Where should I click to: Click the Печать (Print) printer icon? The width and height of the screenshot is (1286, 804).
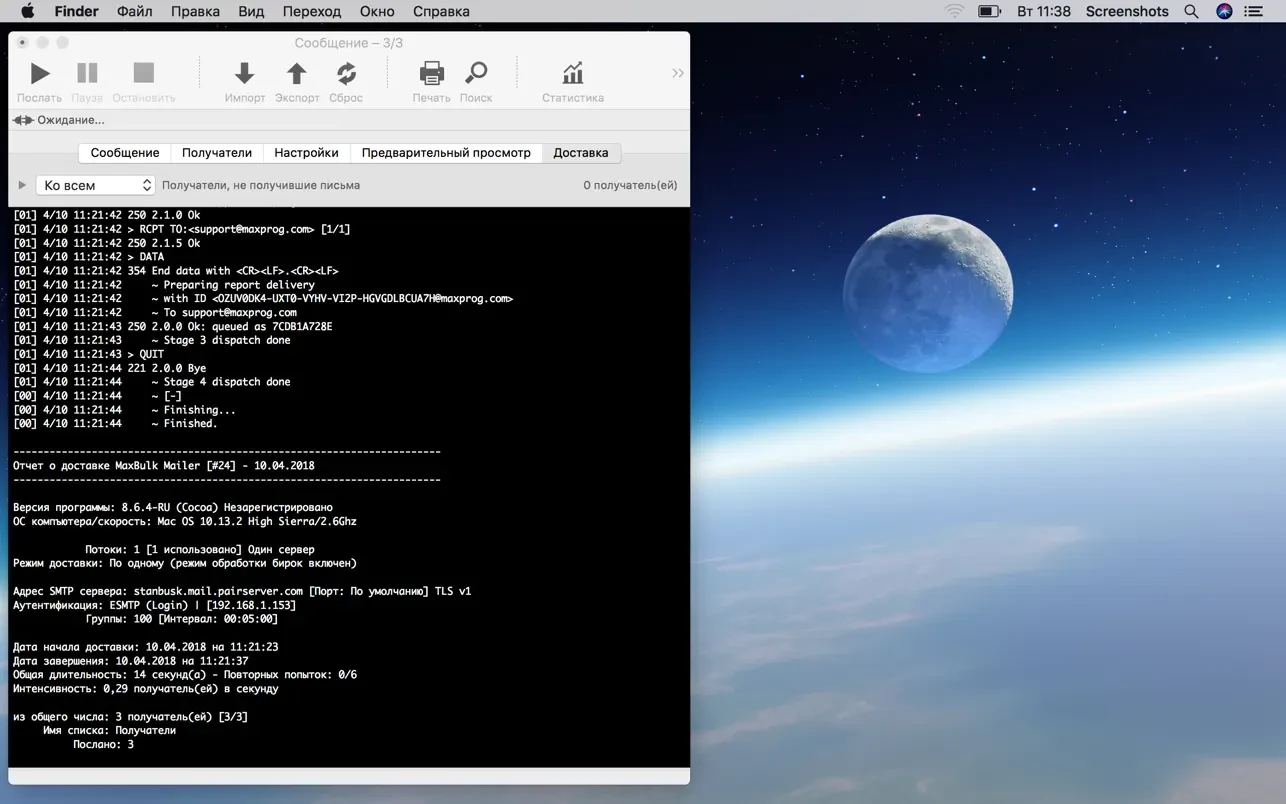(431, 74)
